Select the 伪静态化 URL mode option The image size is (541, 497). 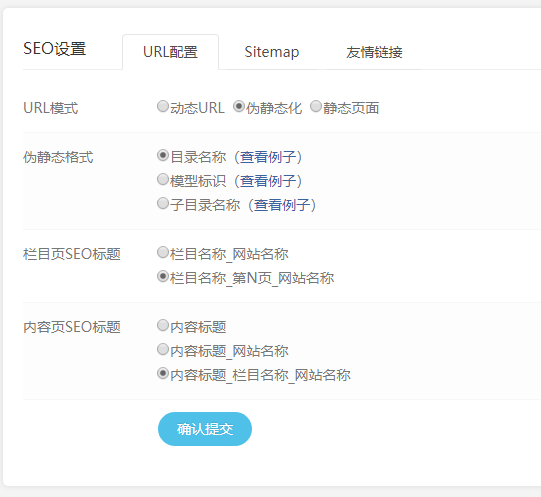click(x=239, y=106)
